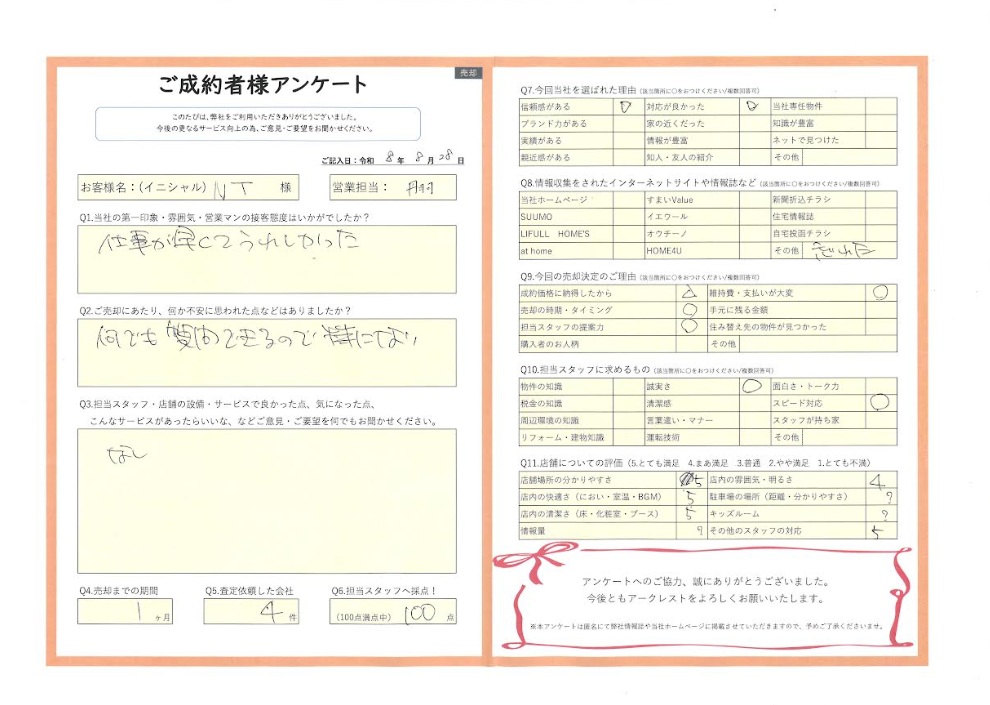
Task: Click the 自宅投函チラシ label
Action: coord(801,234)
